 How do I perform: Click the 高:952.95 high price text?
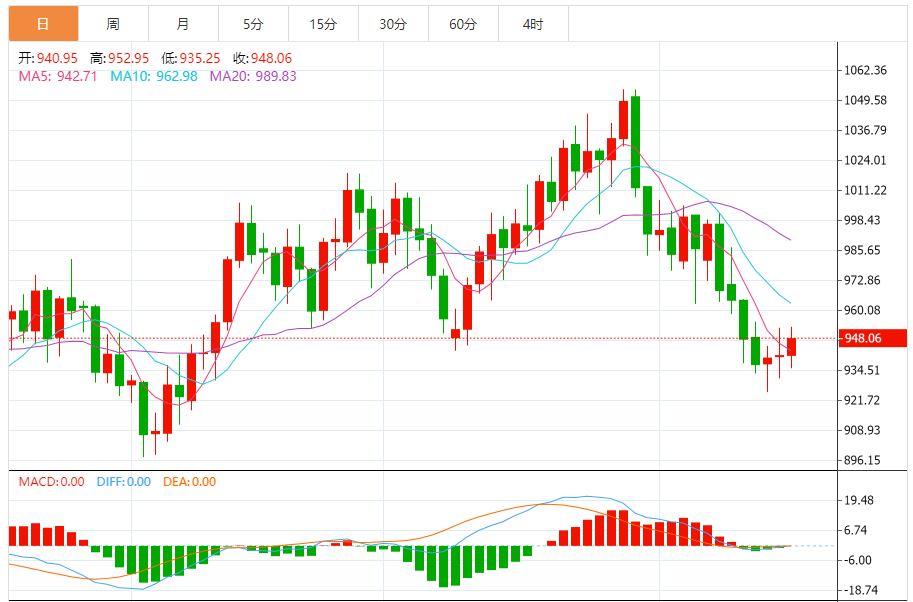pyautogui.click(x=119, y=58)
